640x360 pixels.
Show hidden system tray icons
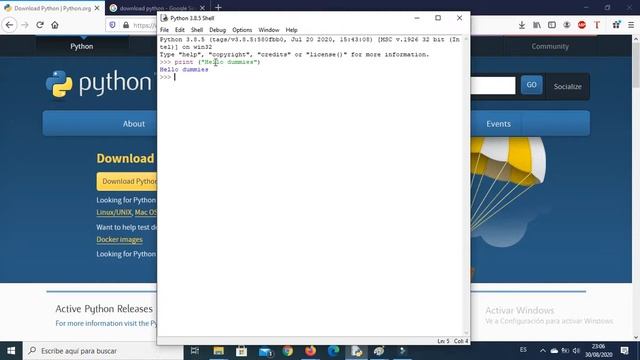click(x=542, y=351)
